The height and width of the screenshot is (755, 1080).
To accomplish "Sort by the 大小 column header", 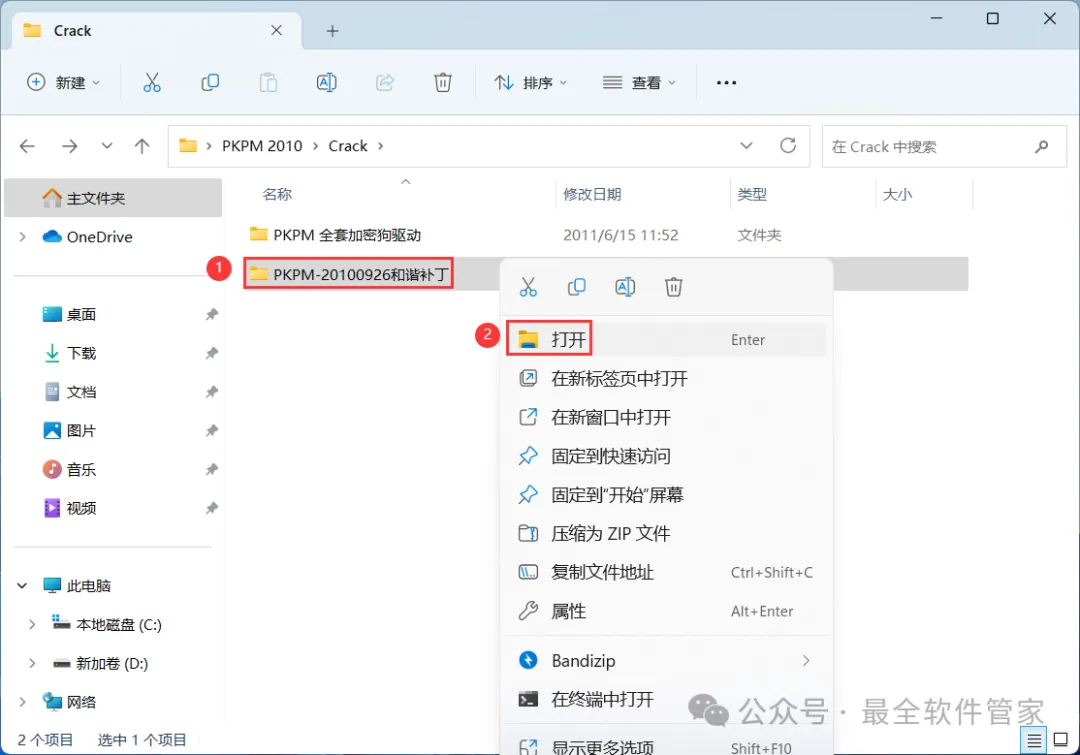I will pyautogui.click(x=897, y=194).
